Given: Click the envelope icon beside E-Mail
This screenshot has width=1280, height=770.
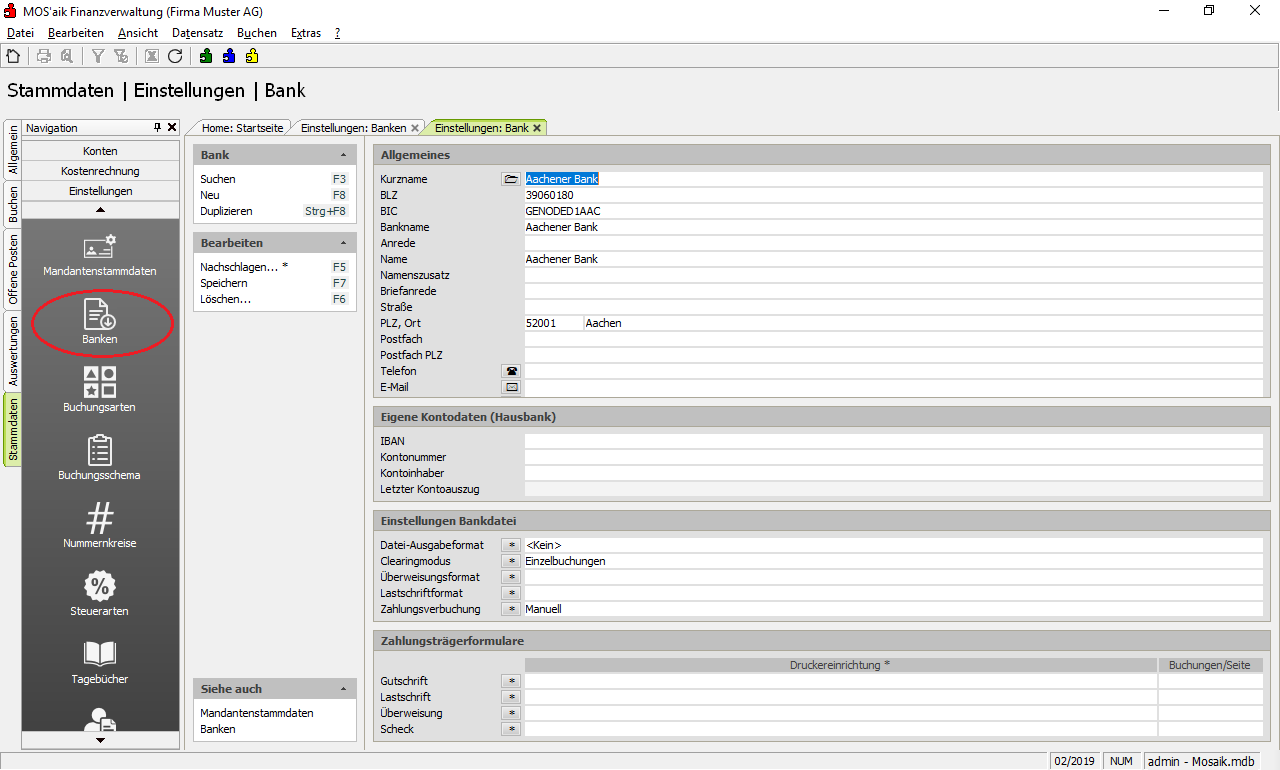Looking at the screenshot, I should [511, 387].
